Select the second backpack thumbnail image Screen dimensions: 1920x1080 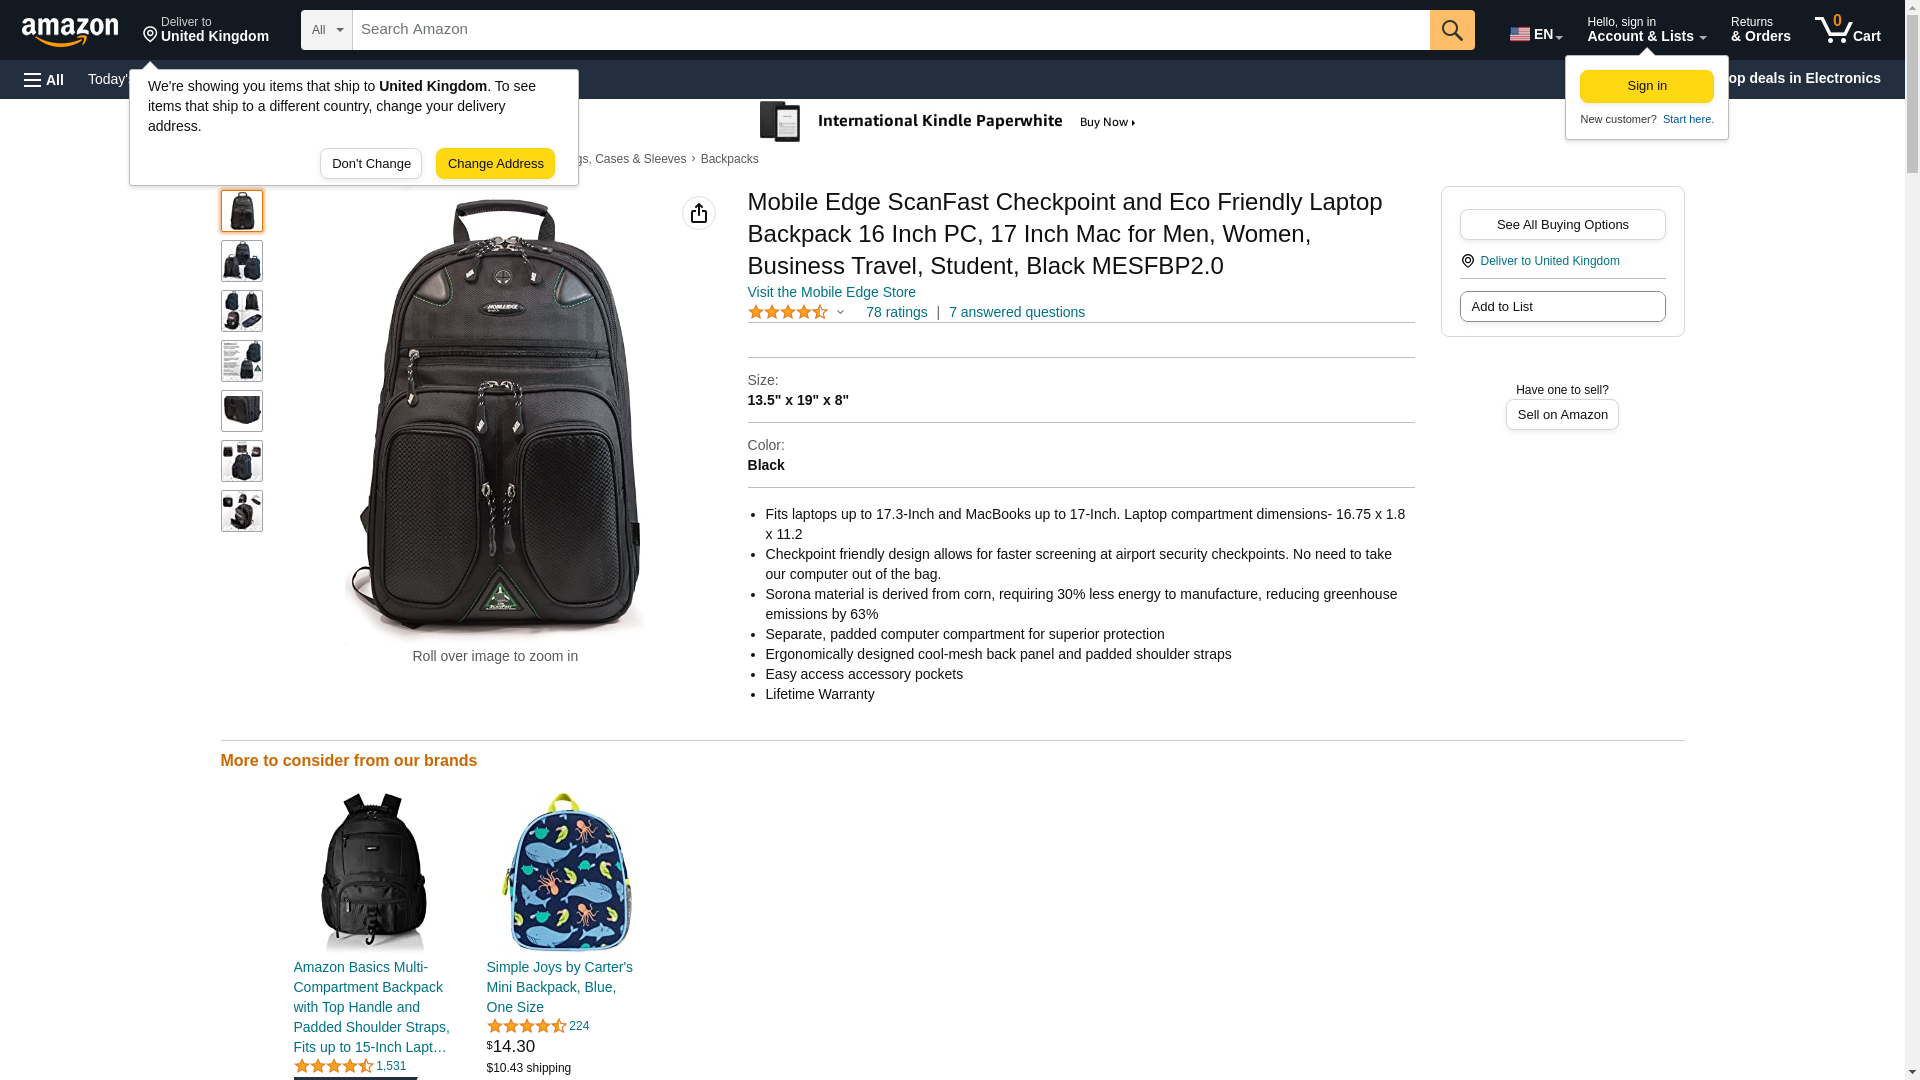(242, 261)
